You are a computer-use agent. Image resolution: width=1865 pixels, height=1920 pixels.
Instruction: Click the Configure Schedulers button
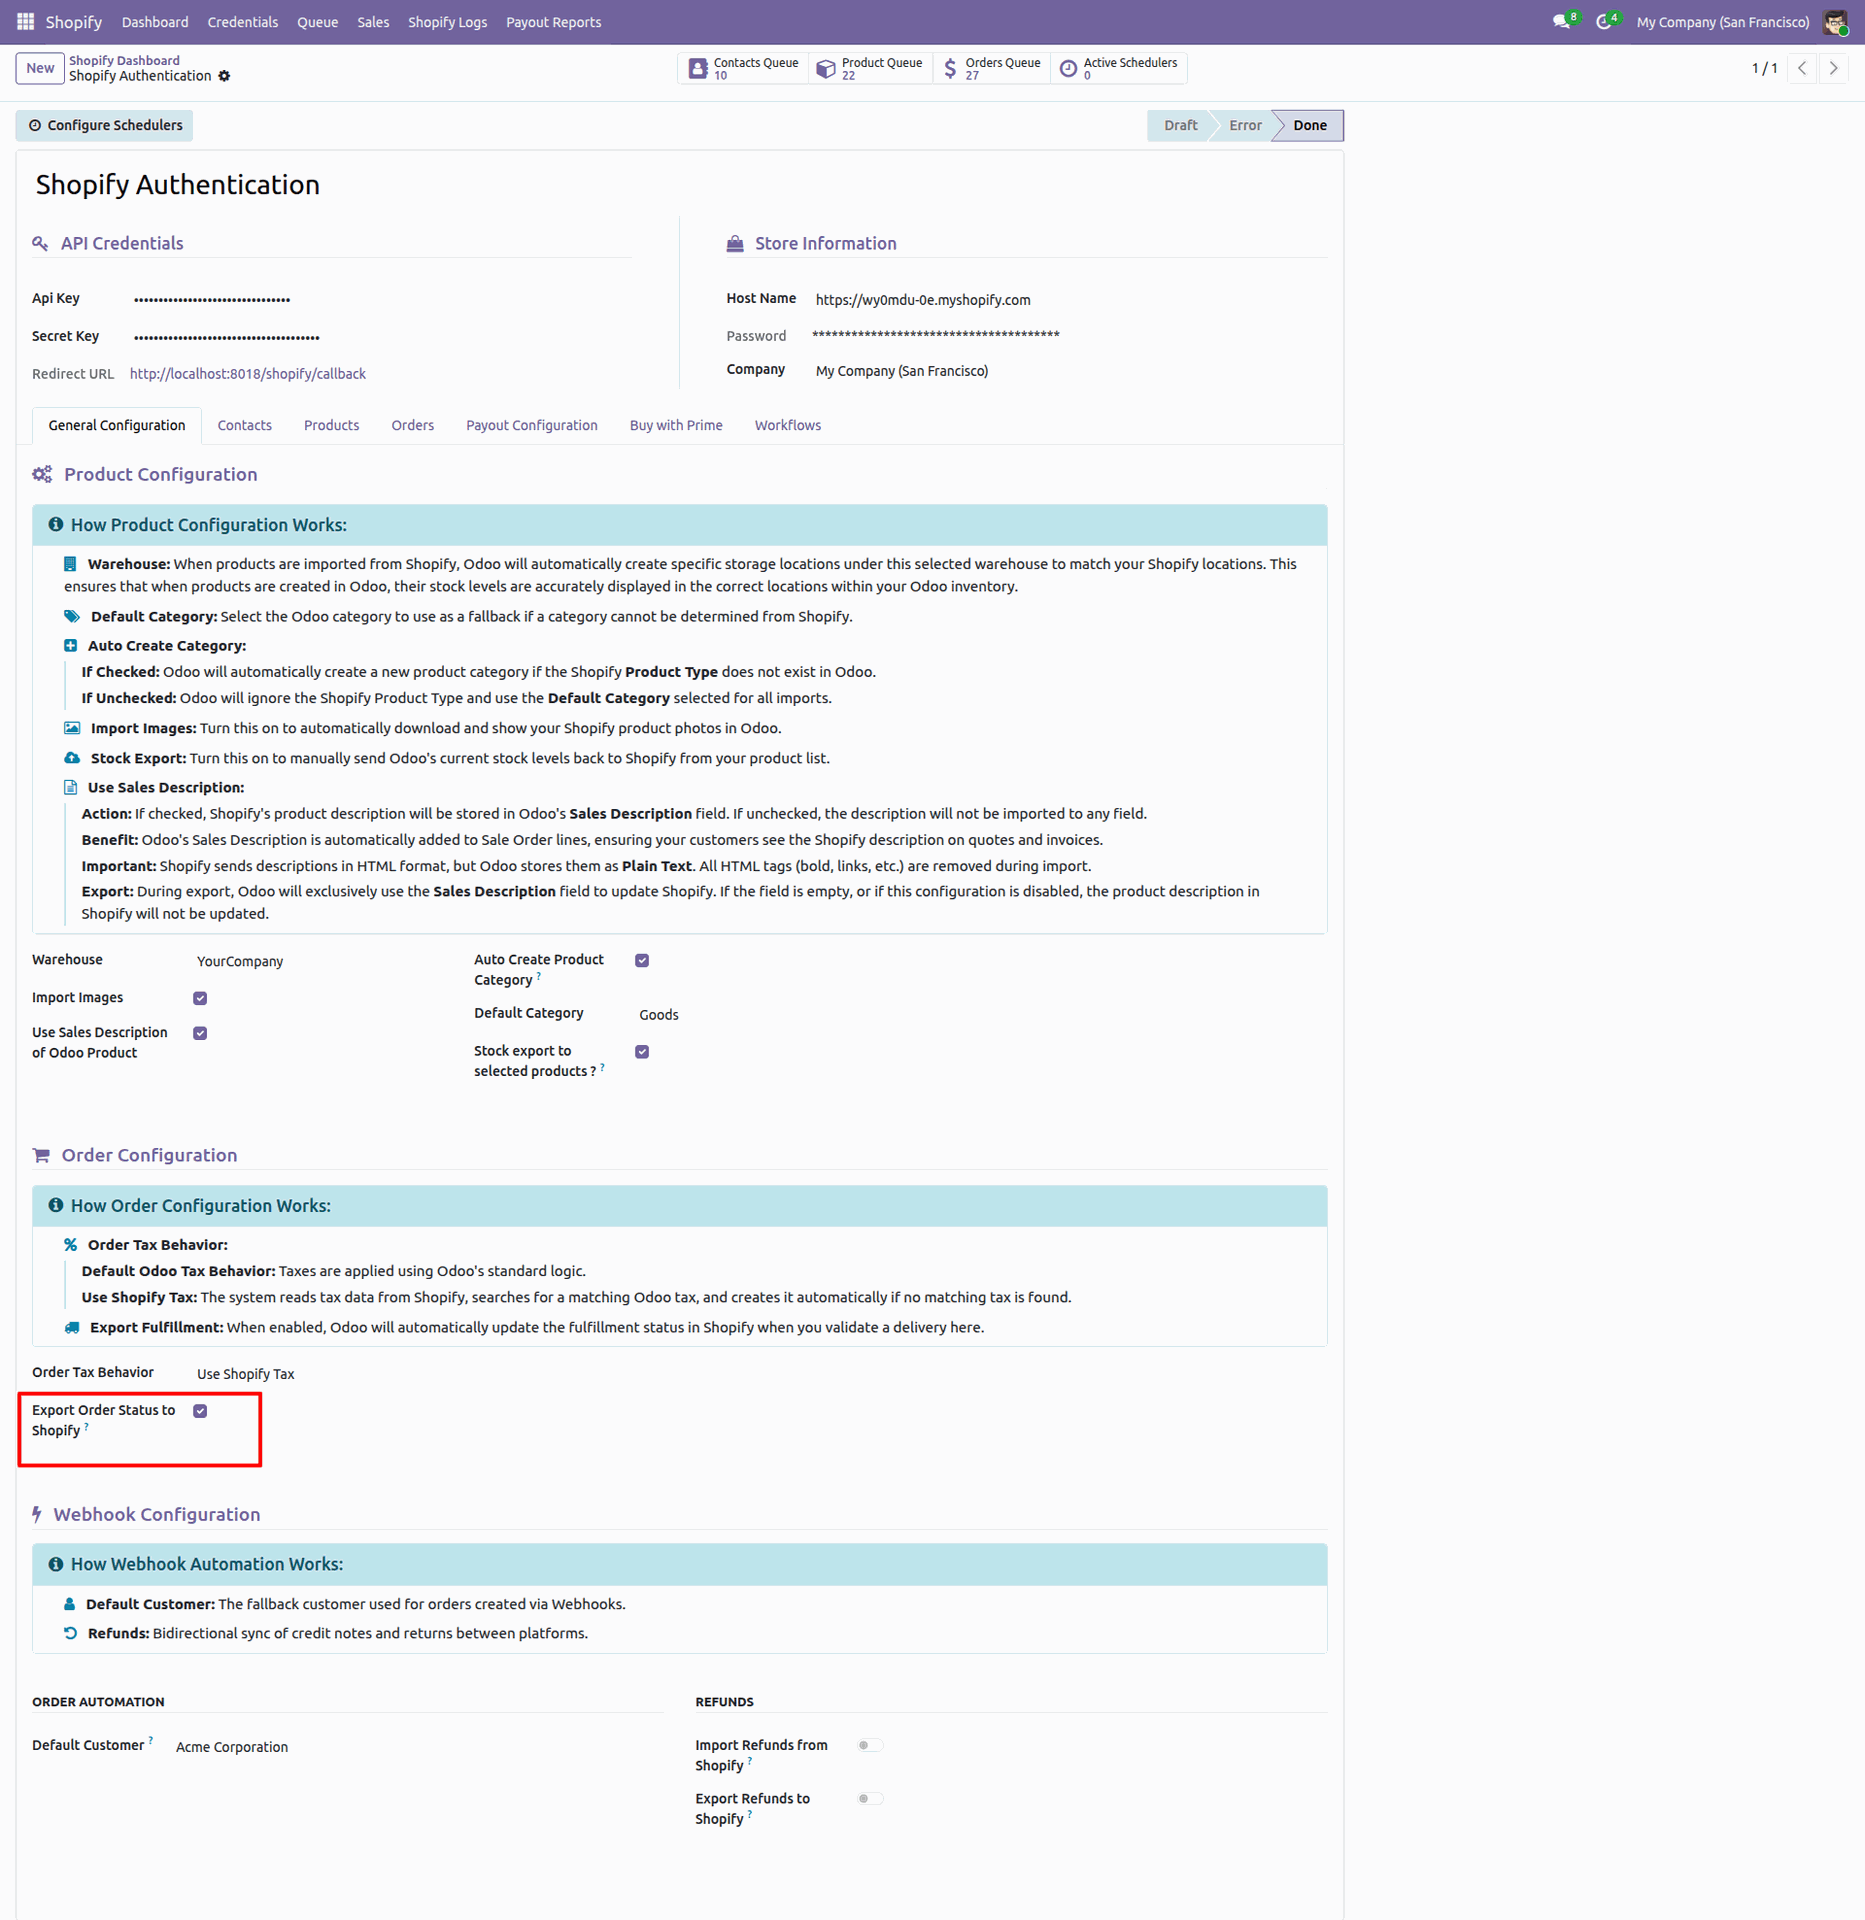[105, 126]
